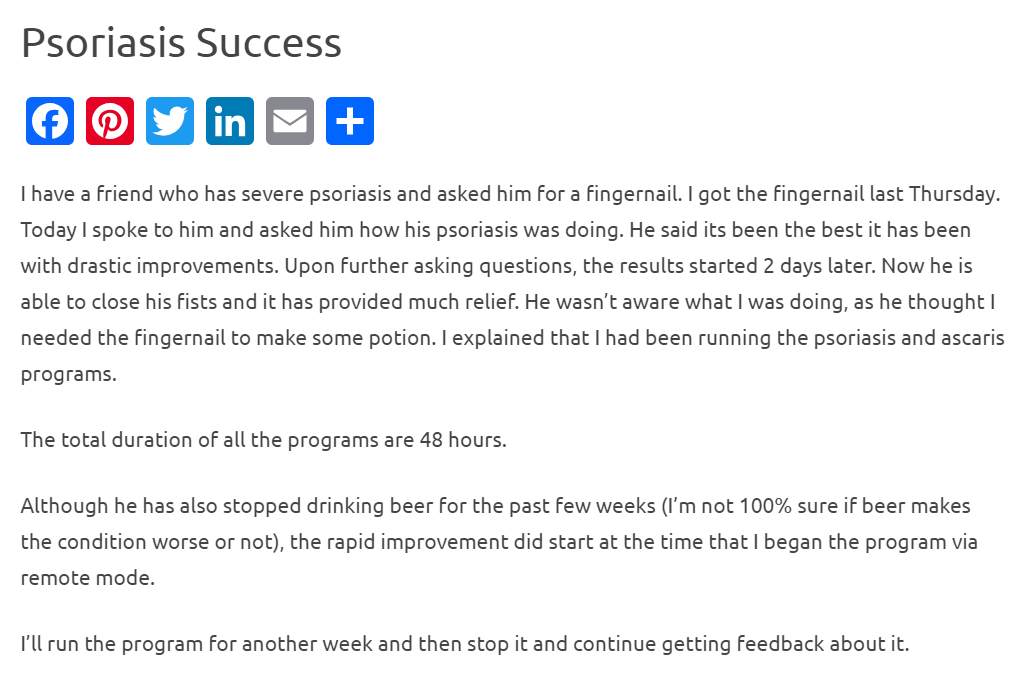Email this post using envelope icon

point(290,121)
